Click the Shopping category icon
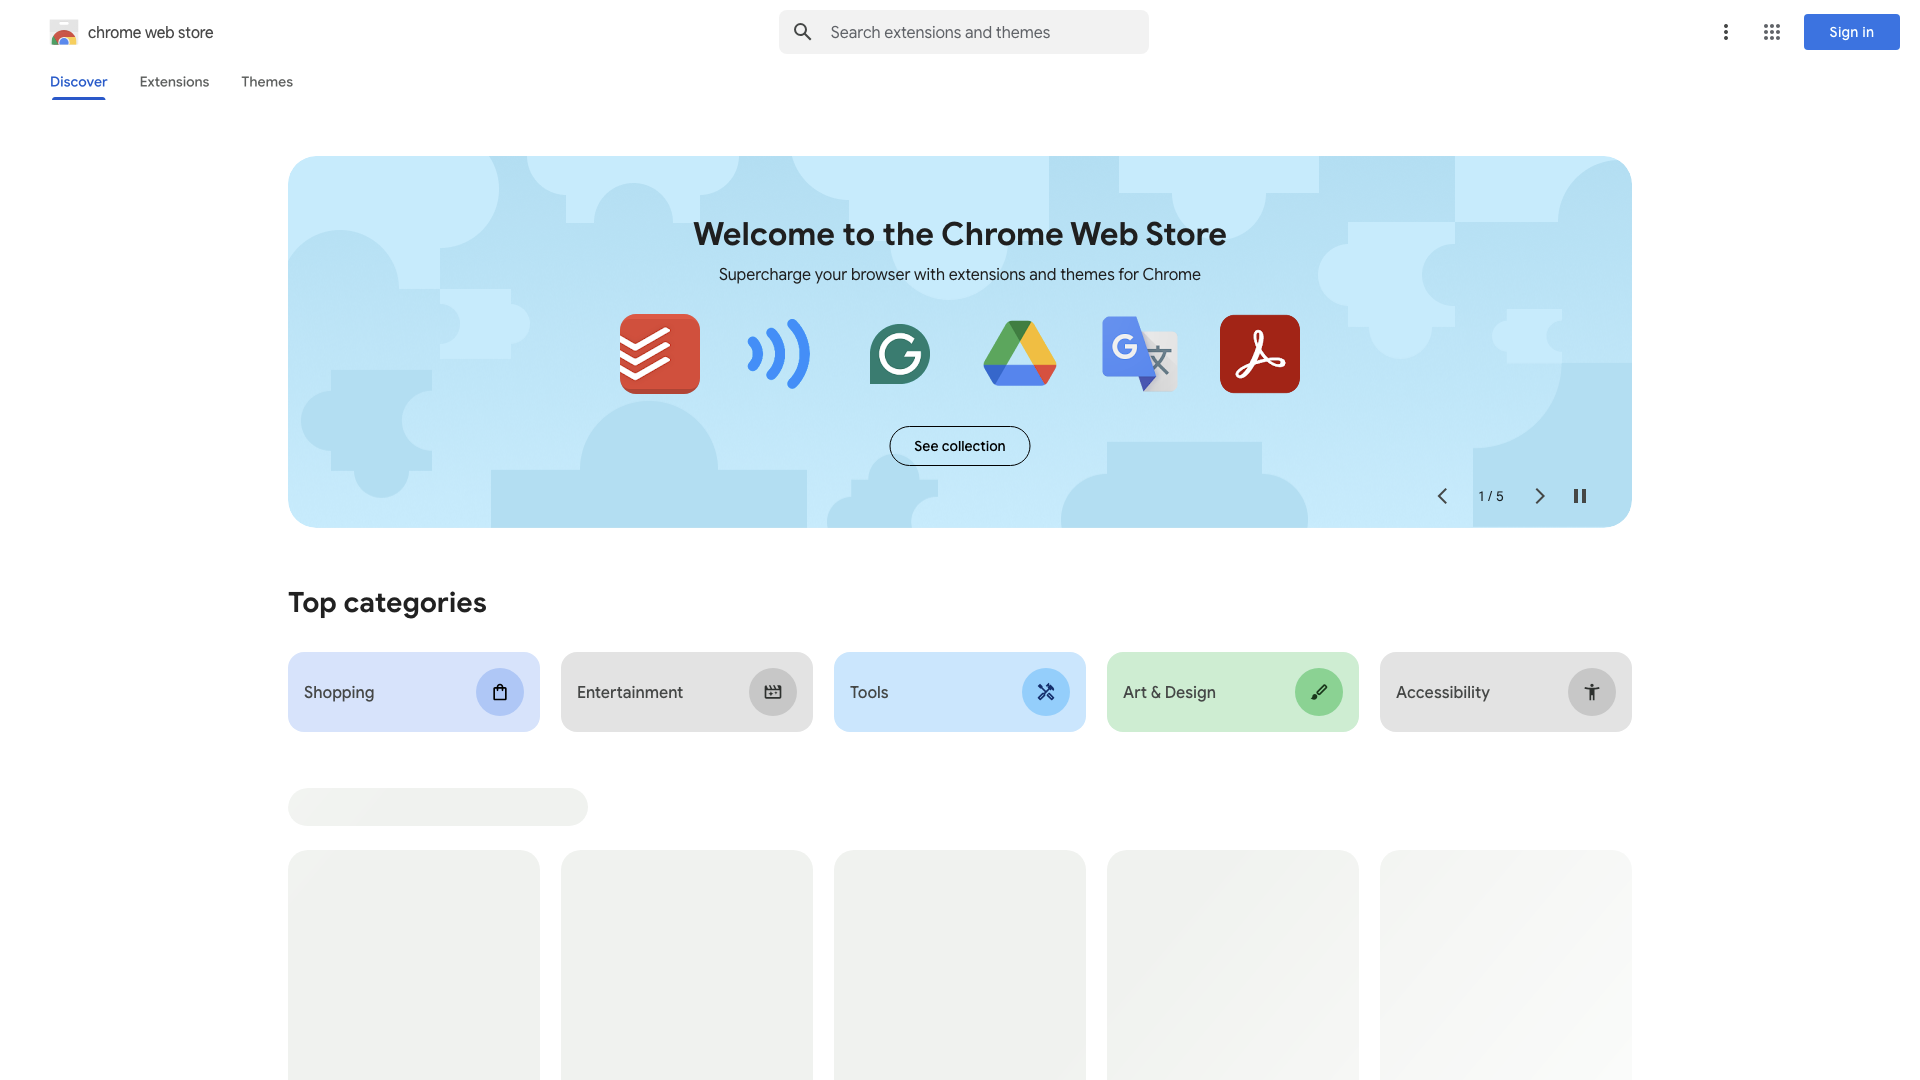1920x1080 pixels. (498, 691)
